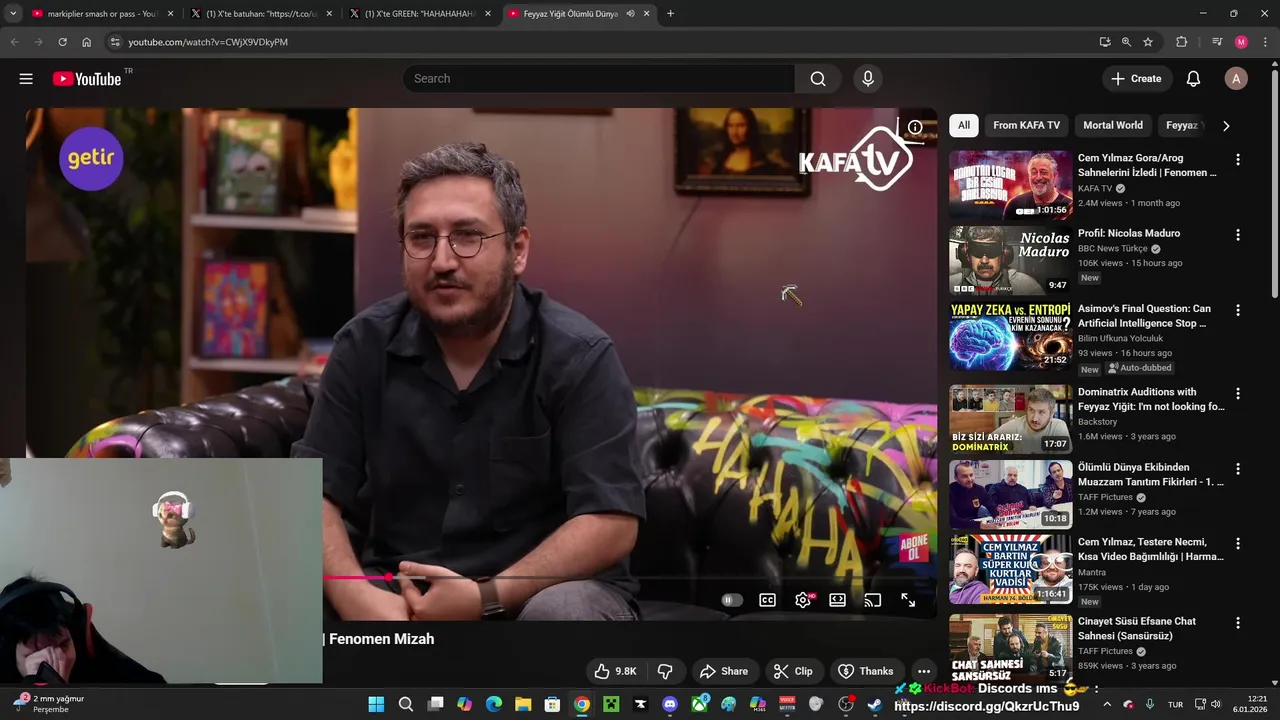Open Profil: Nicolas Maduro thumbnail
This screenshot has height=720, width=1280.
(x=1010, y=260)
